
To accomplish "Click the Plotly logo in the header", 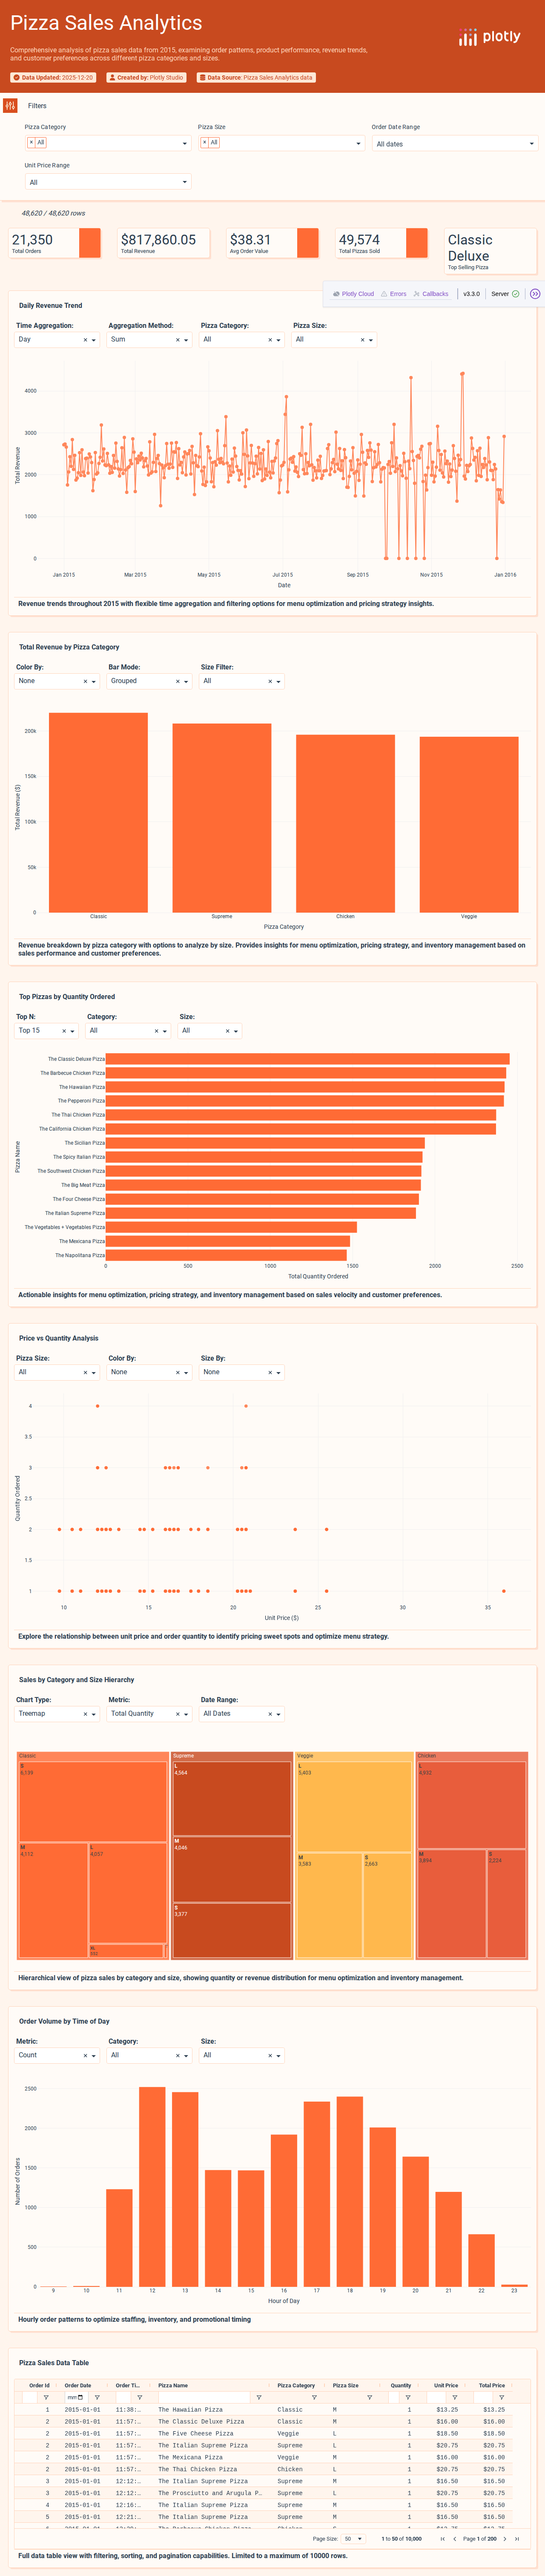I will 492,36.
